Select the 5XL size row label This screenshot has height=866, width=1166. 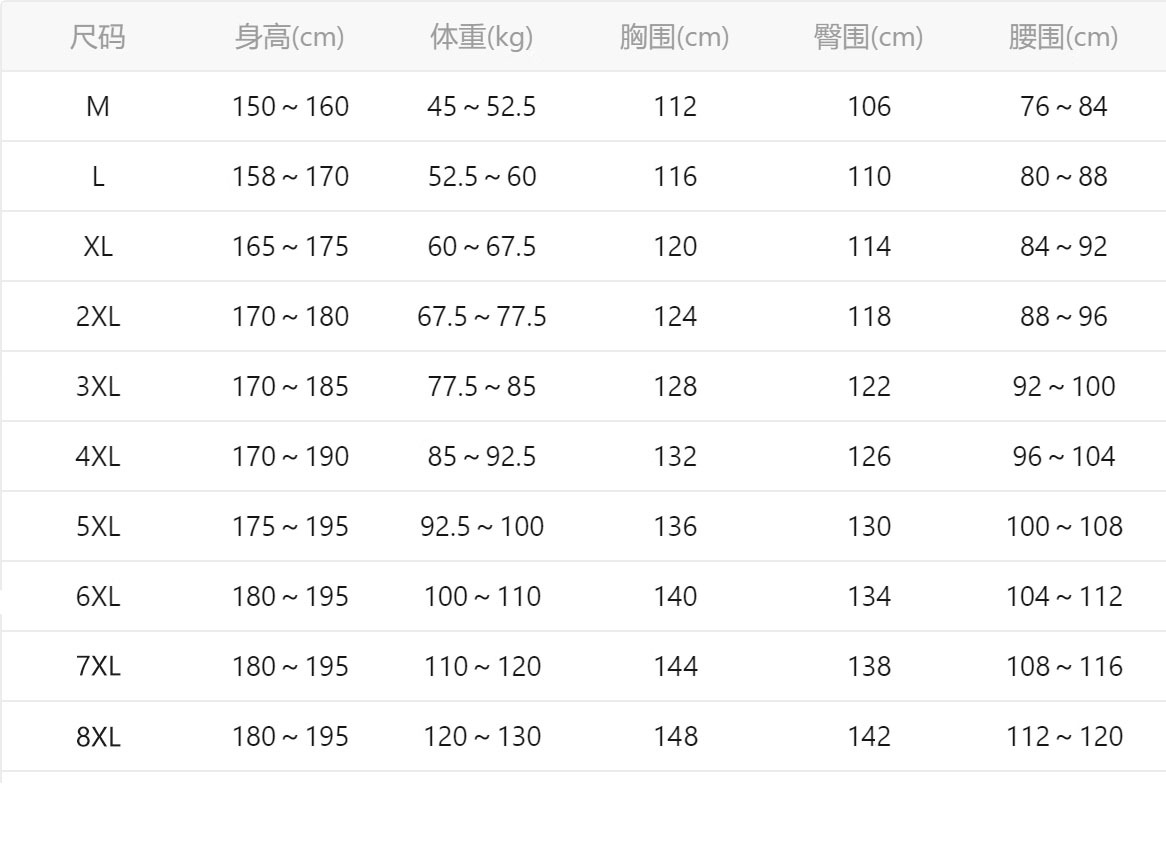click(97, 527)
